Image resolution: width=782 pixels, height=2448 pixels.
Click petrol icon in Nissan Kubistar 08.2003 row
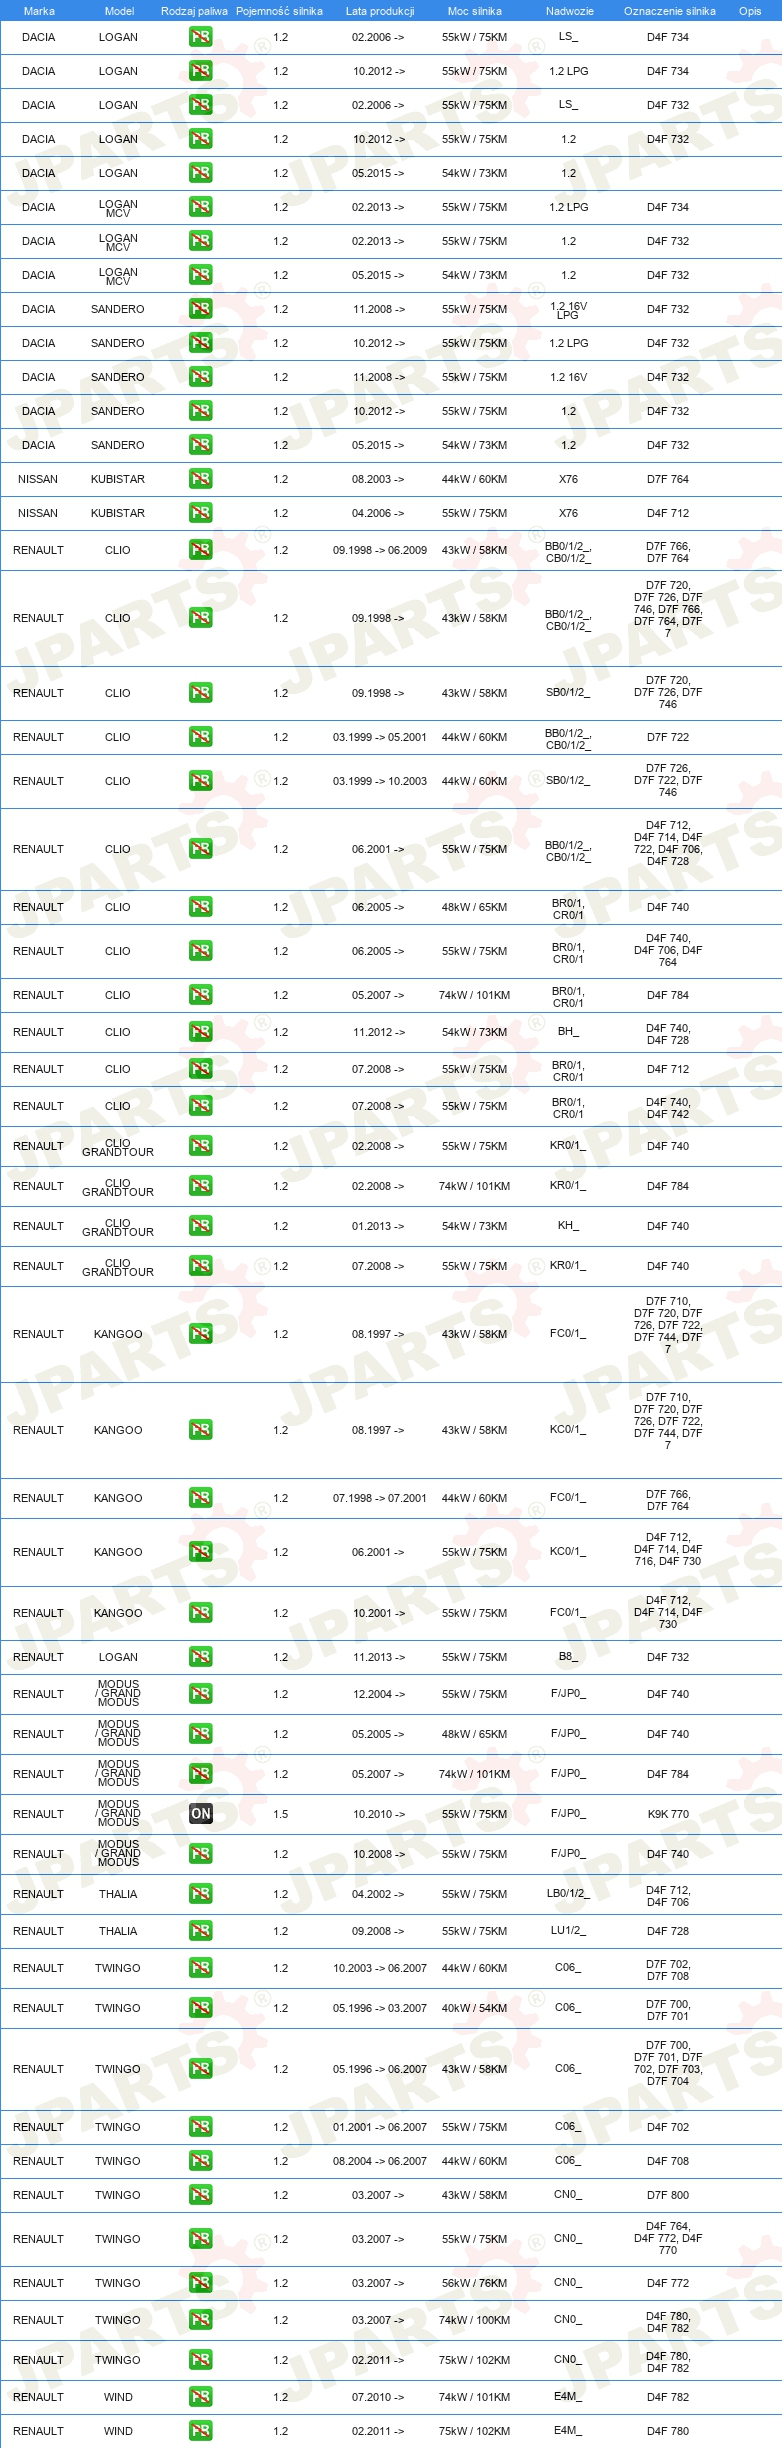201,478
